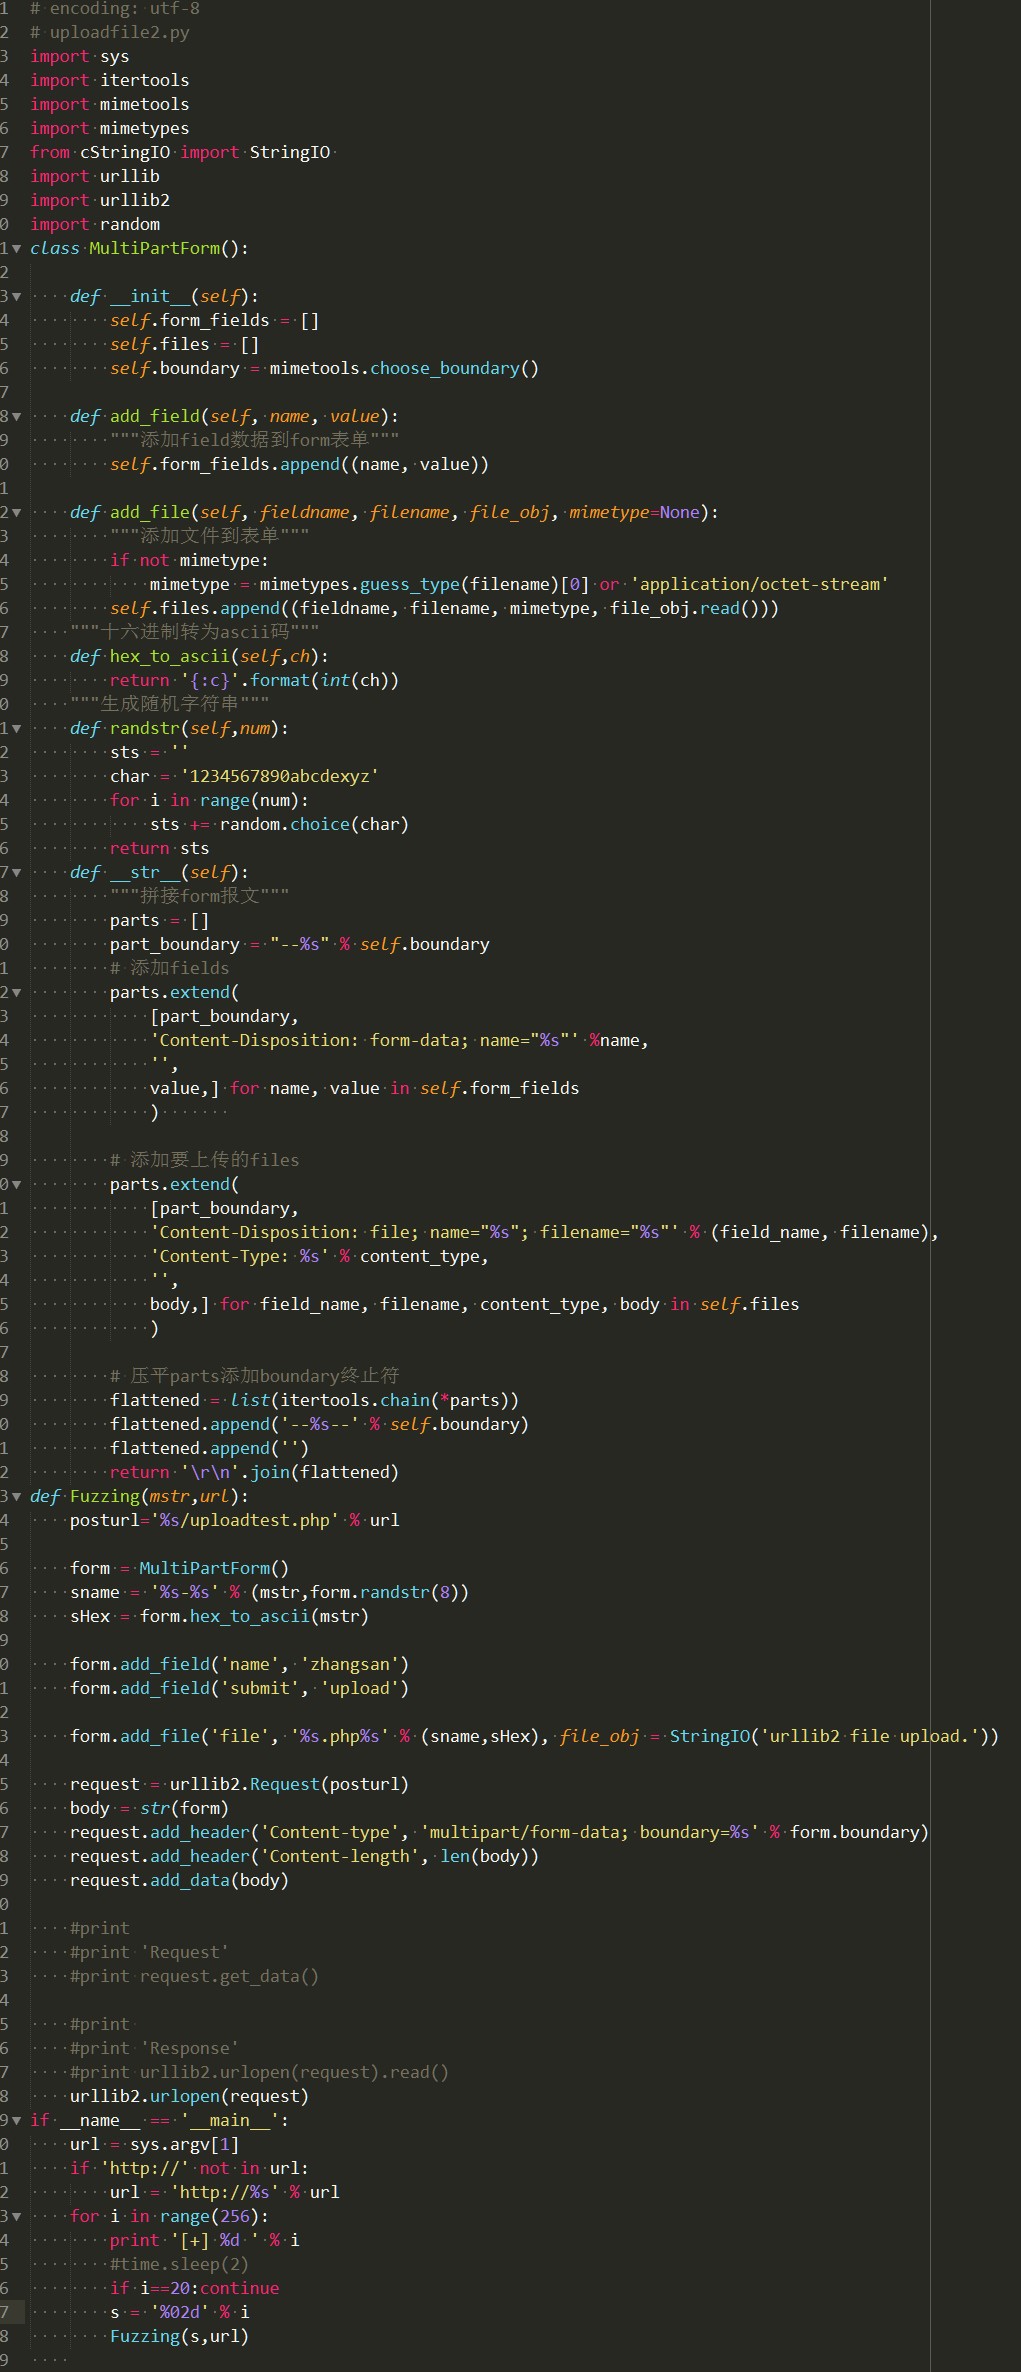
Task: Click the 'import itertools' line
Action: pyautogui.click(x=110, y=80)
